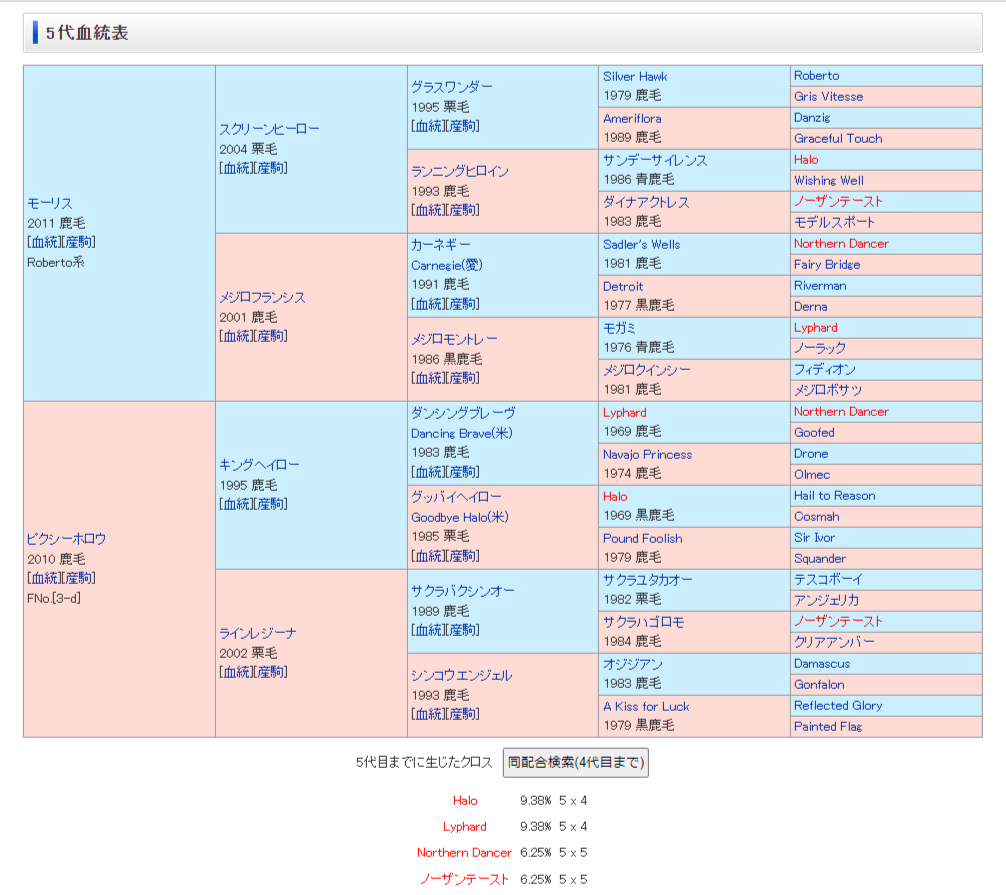Select サンデーサイレンス in the pedigree table
This screenshot has height=895, width=1006.
pyautogui.click(x=655, y=160)
